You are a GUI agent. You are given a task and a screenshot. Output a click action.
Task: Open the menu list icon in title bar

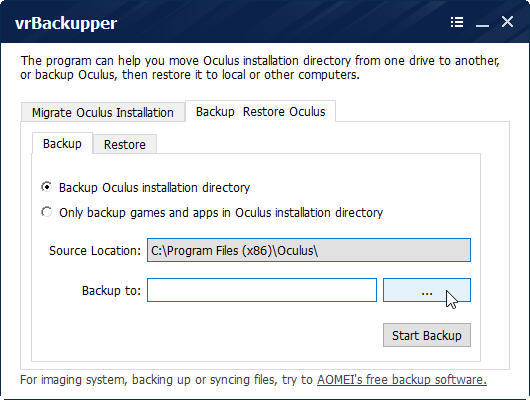(457, 22)
